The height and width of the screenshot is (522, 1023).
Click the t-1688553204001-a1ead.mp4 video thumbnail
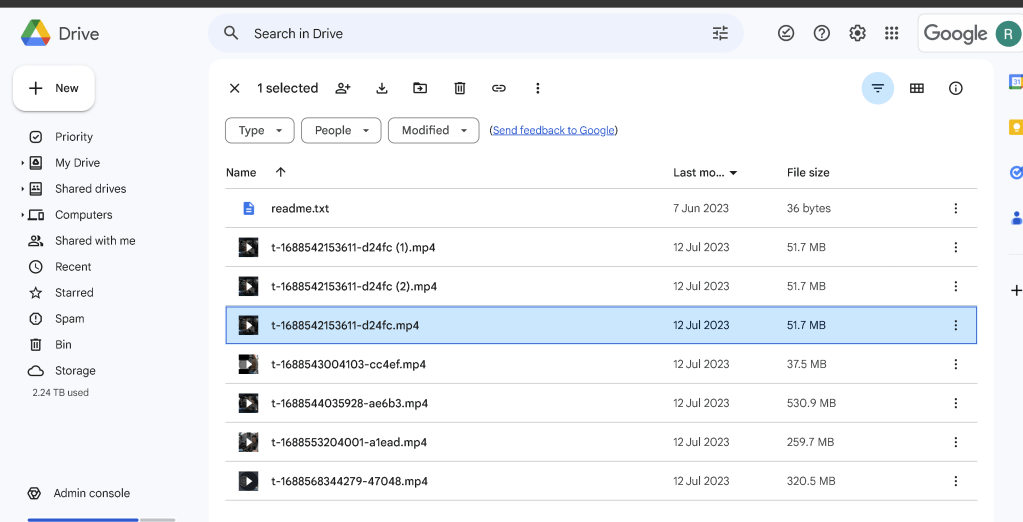tap(248, 442)
